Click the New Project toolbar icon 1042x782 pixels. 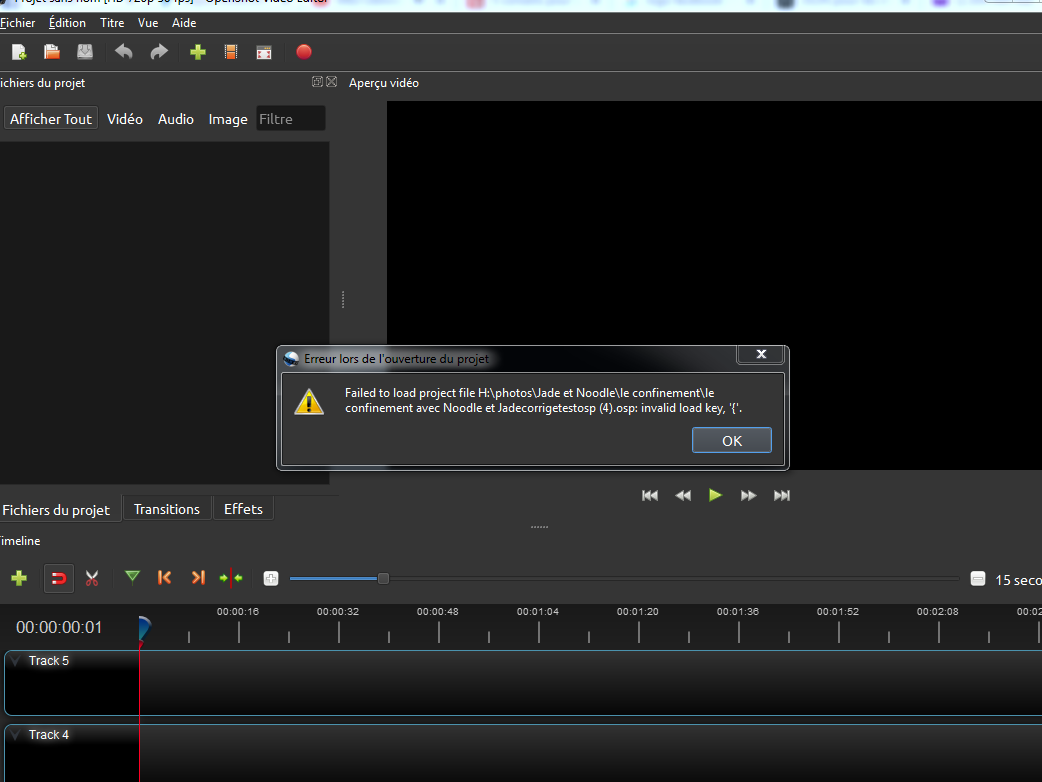point(19,52)
